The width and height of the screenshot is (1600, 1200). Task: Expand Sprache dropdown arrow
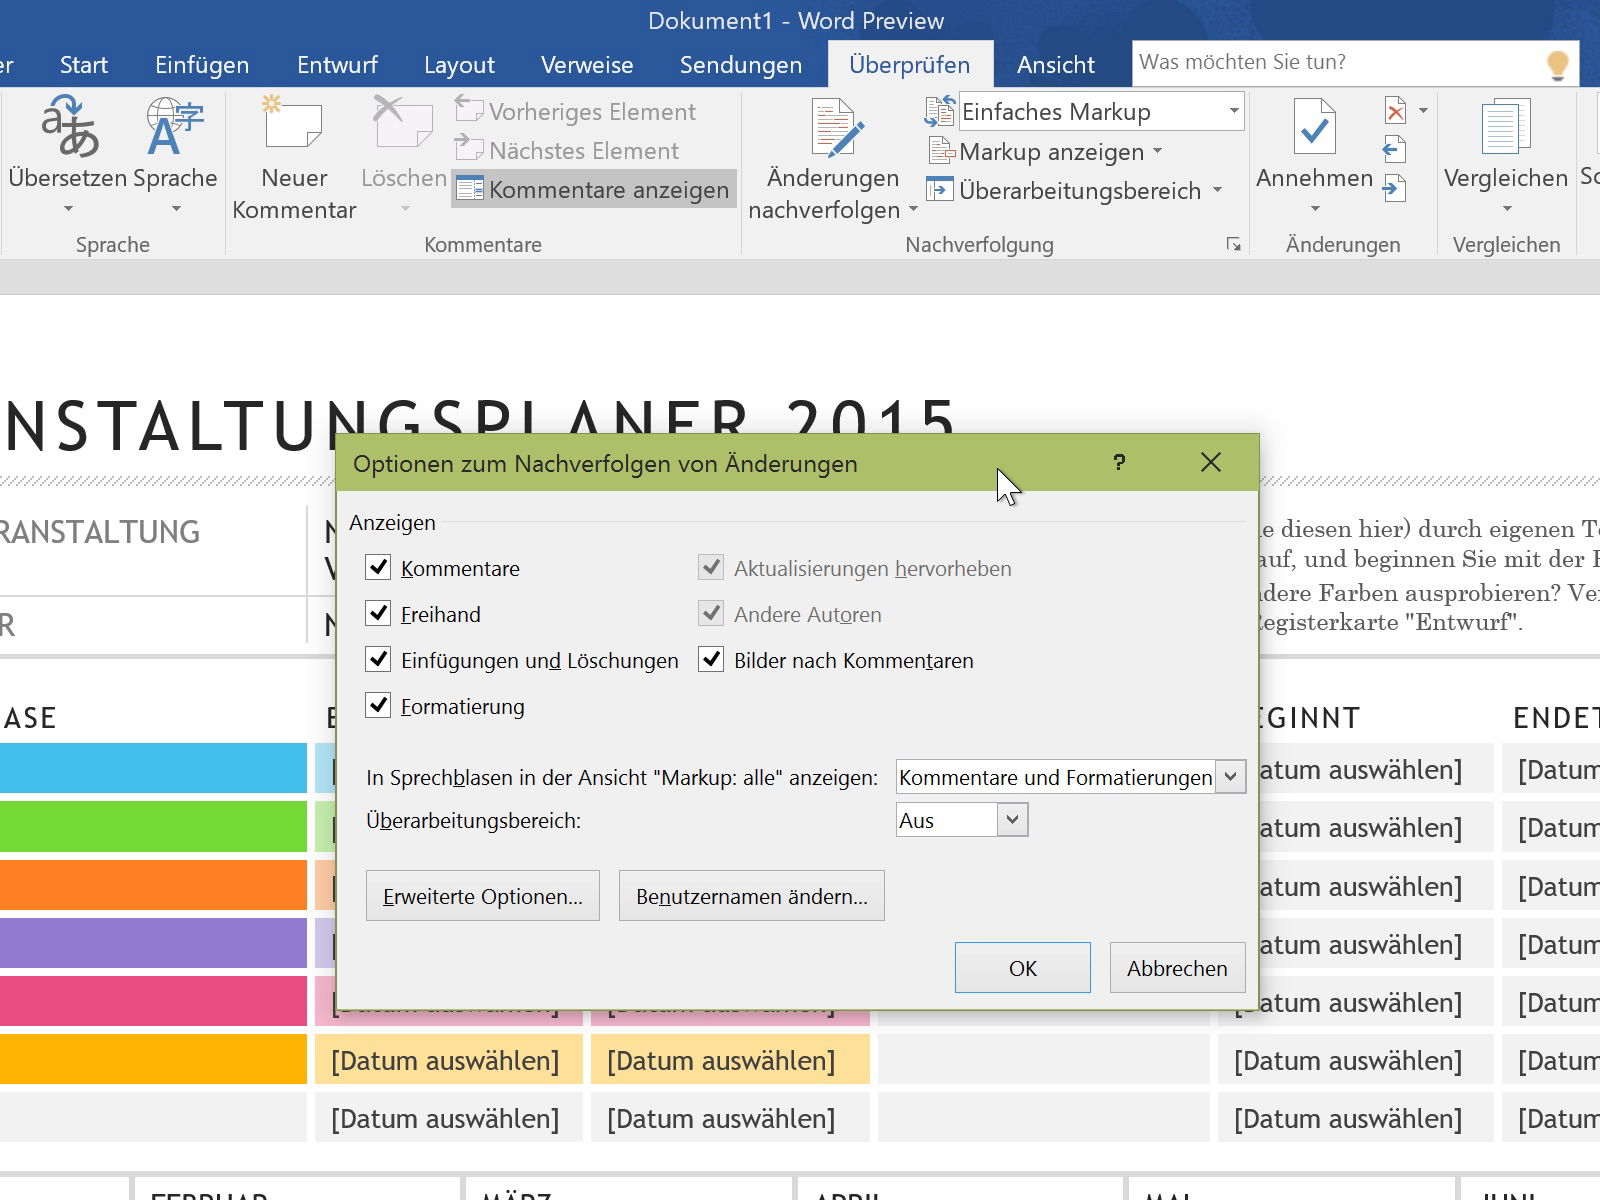coord(176,209)
